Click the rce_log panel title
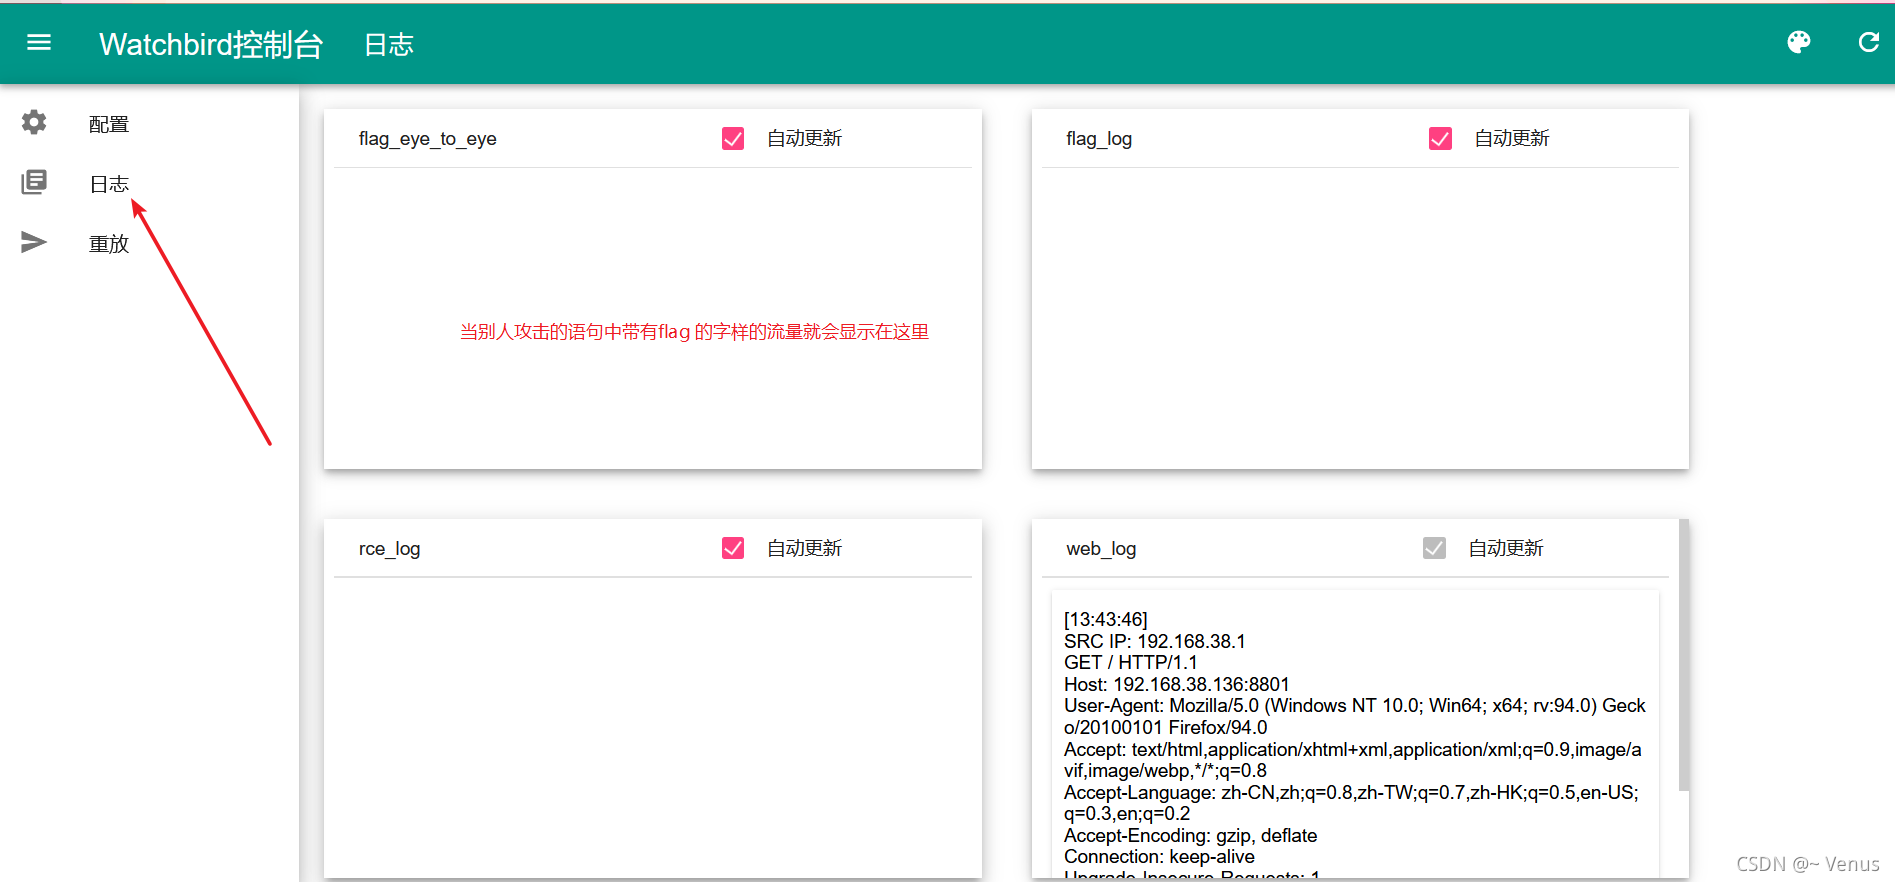Screen dimensions: 1895x882 (390, 549)
